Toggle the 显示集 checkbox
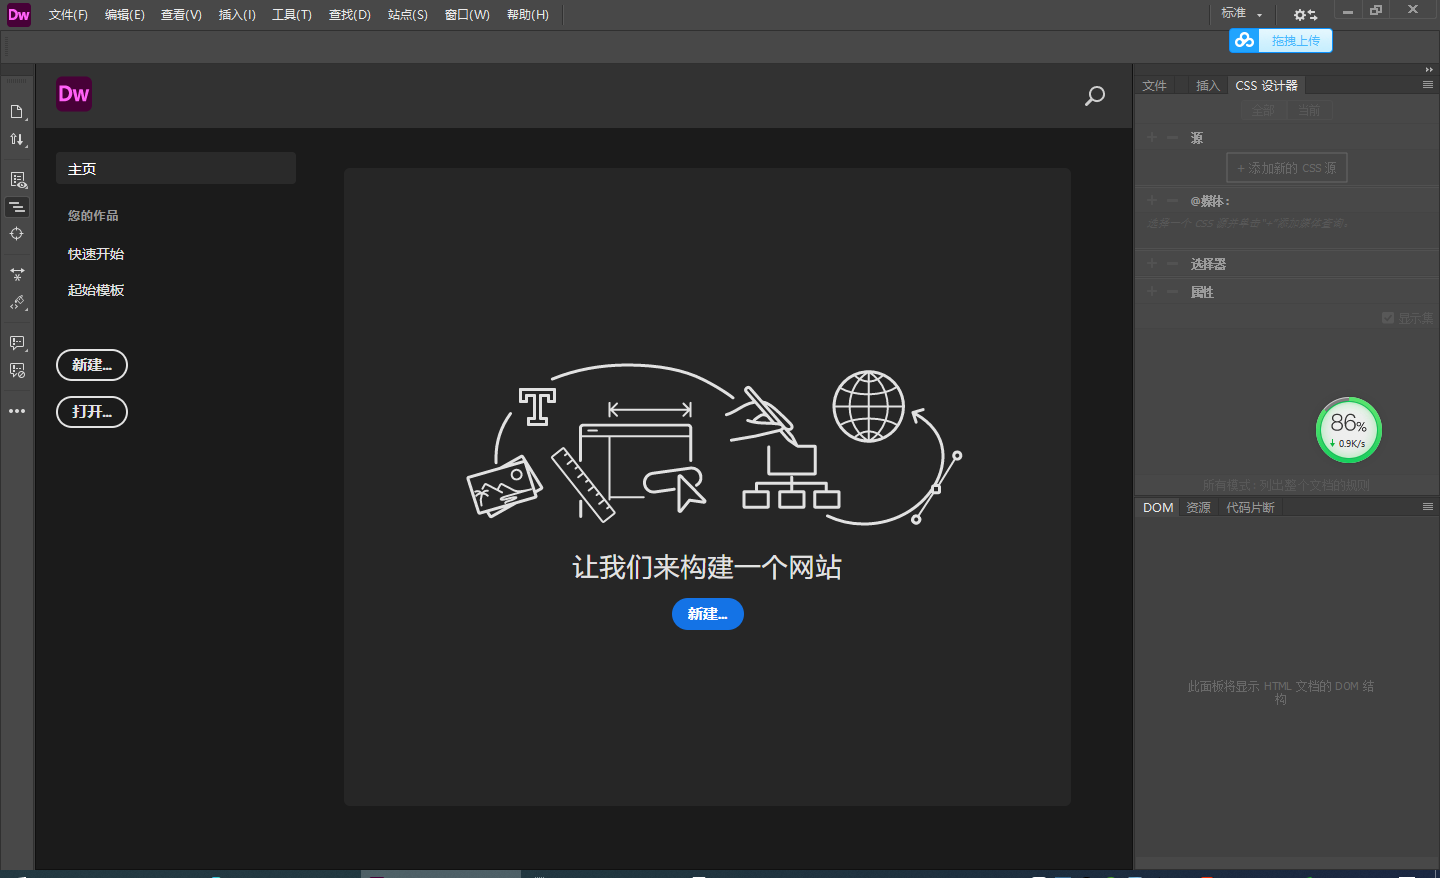 tap(1388, 318)
